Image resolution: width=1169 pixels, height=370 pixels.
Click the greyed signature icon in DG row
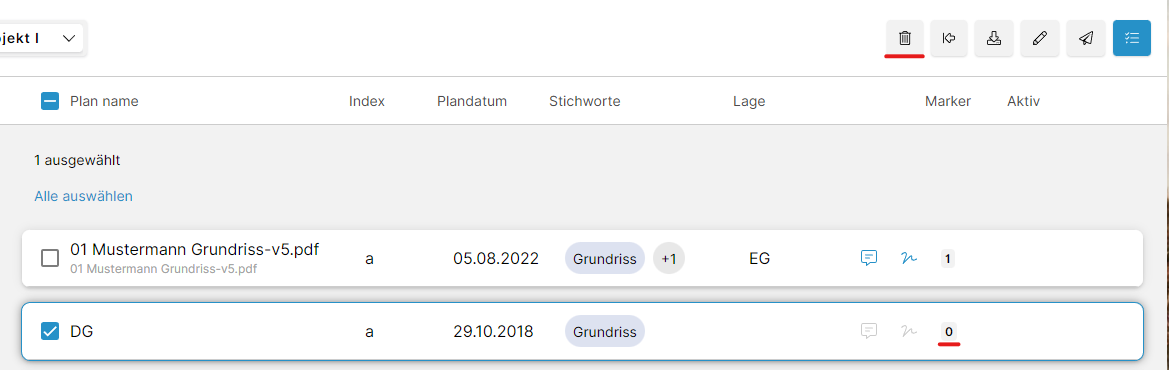(x=908, y=330)
